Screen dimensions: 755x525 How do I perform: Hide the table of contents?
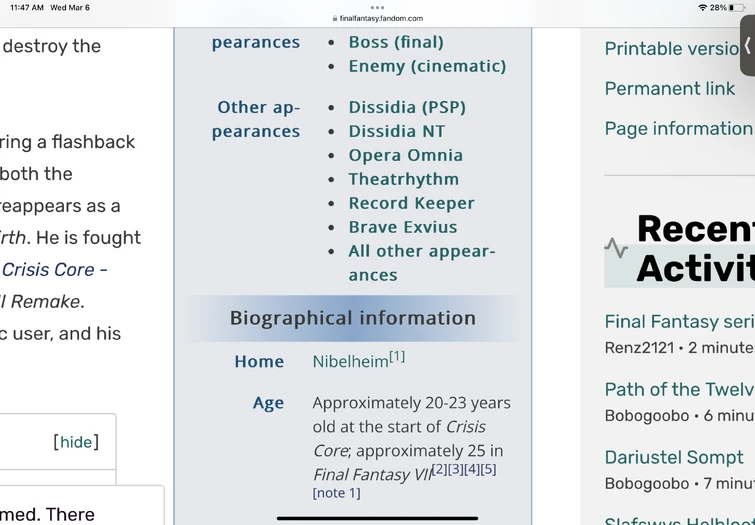pyautogui.click(x=76, y=442)
